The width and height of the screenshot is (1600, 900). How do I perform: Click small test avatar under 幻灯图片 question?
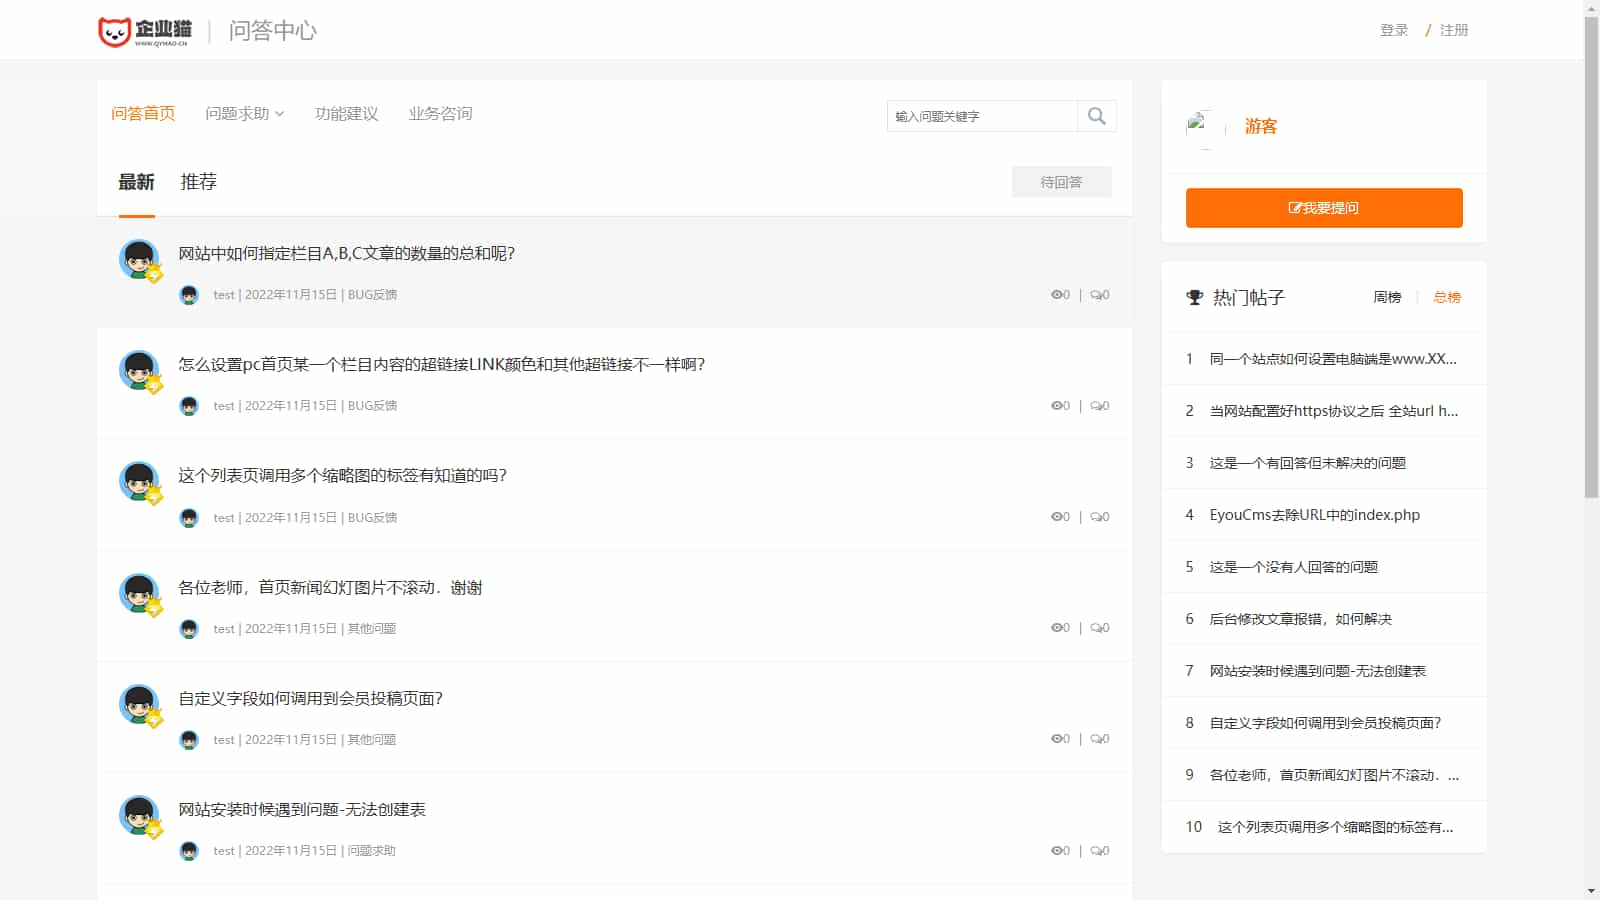pos(189,629)
